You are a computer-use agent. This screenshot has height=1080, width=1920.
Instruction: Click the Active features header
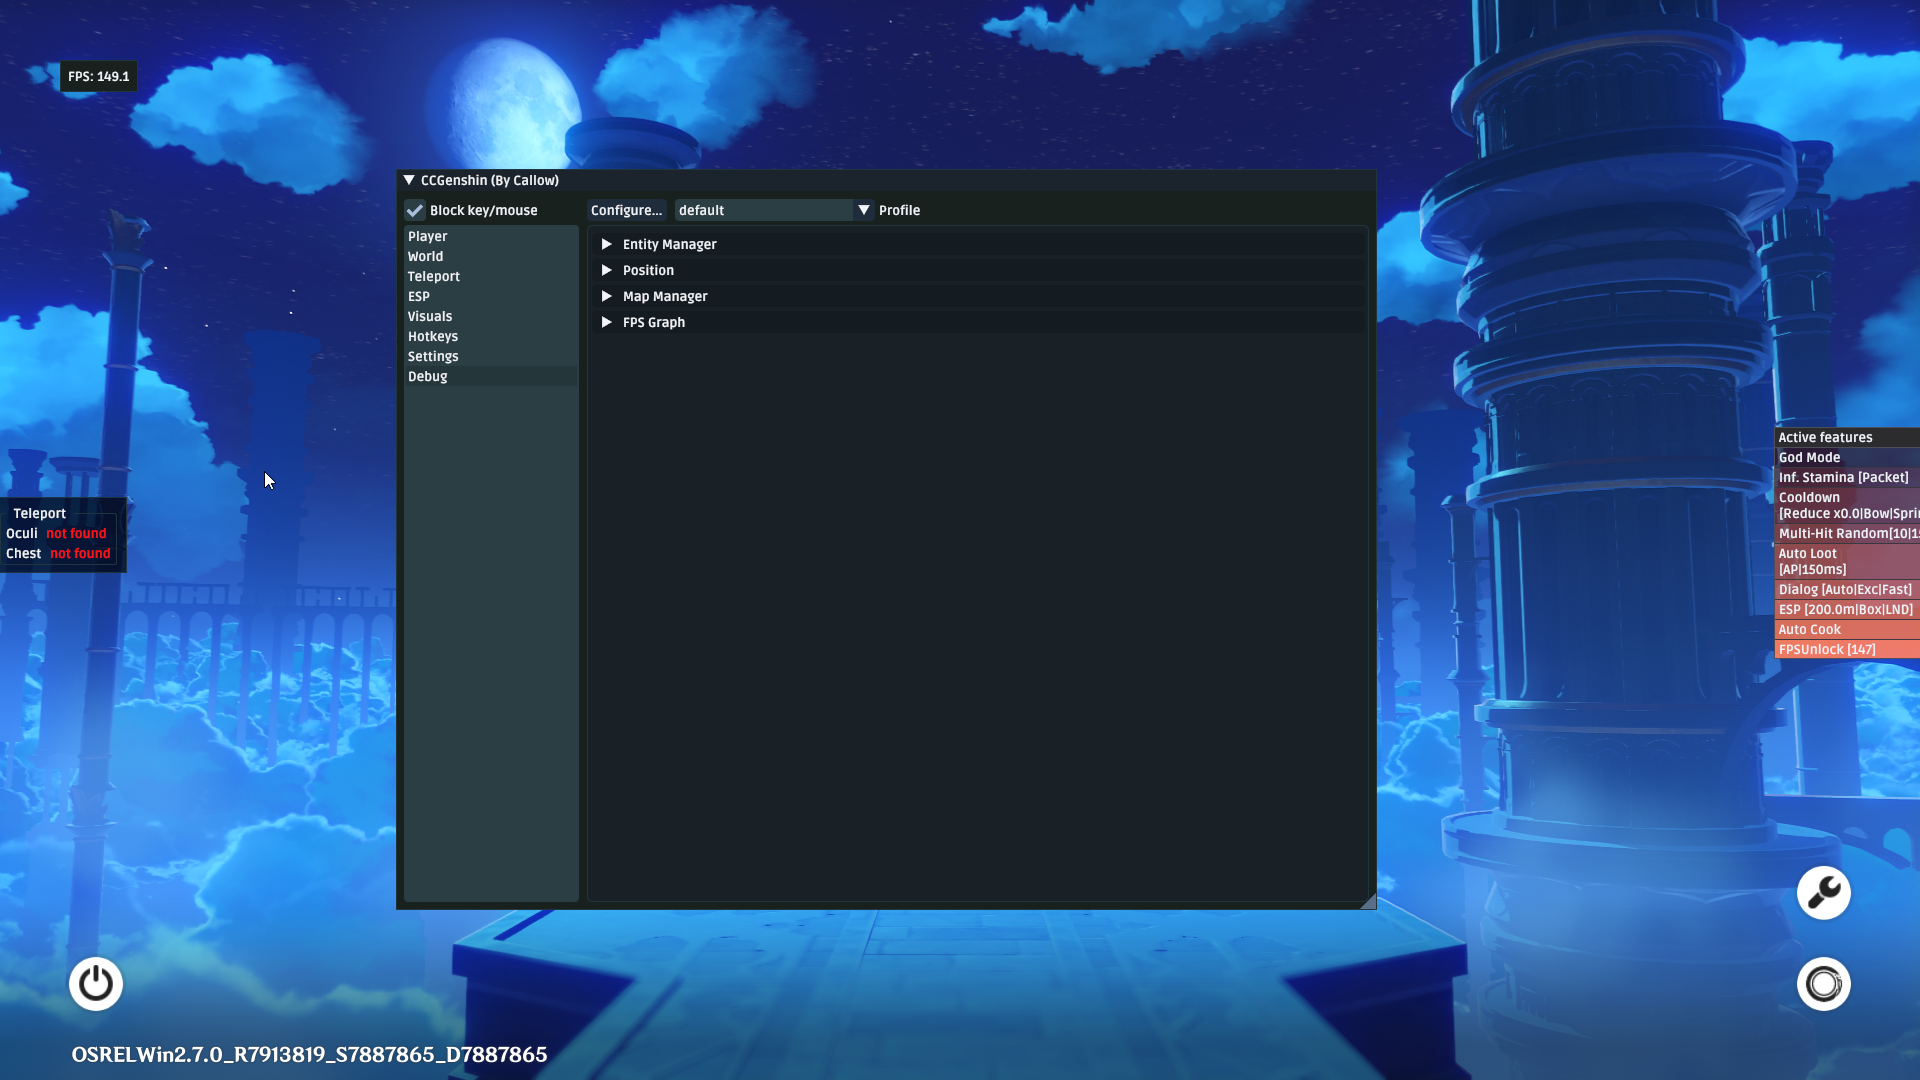tap(1847, 437)
